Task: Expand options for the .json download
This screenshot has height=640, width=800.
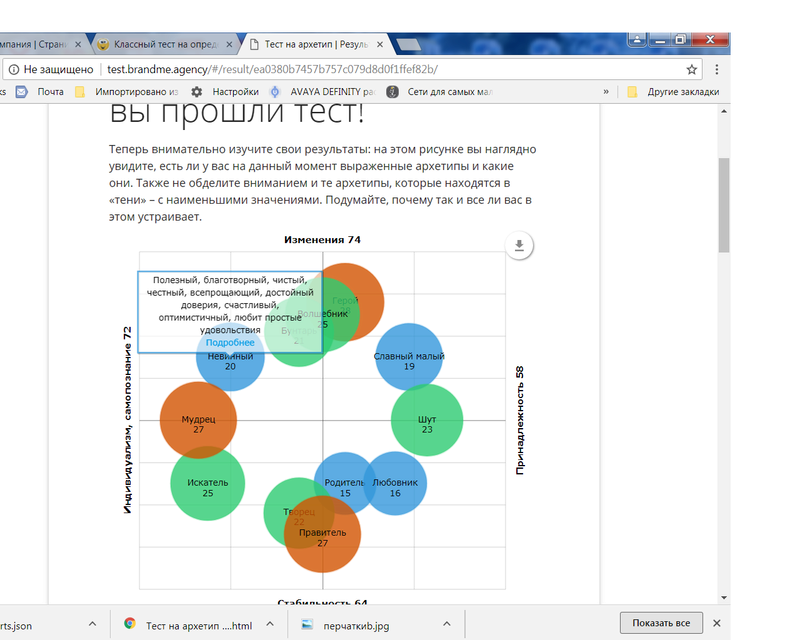Action: (x=92, y=624)
